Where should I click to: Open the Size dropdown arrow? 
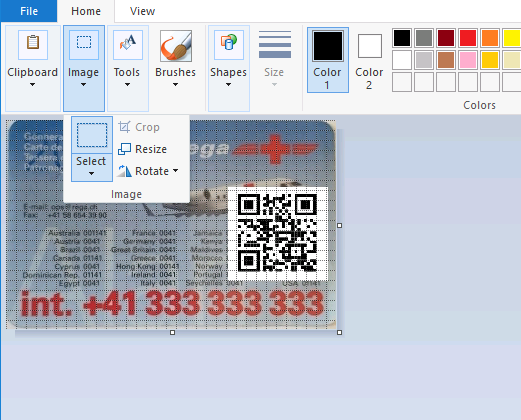274,85
